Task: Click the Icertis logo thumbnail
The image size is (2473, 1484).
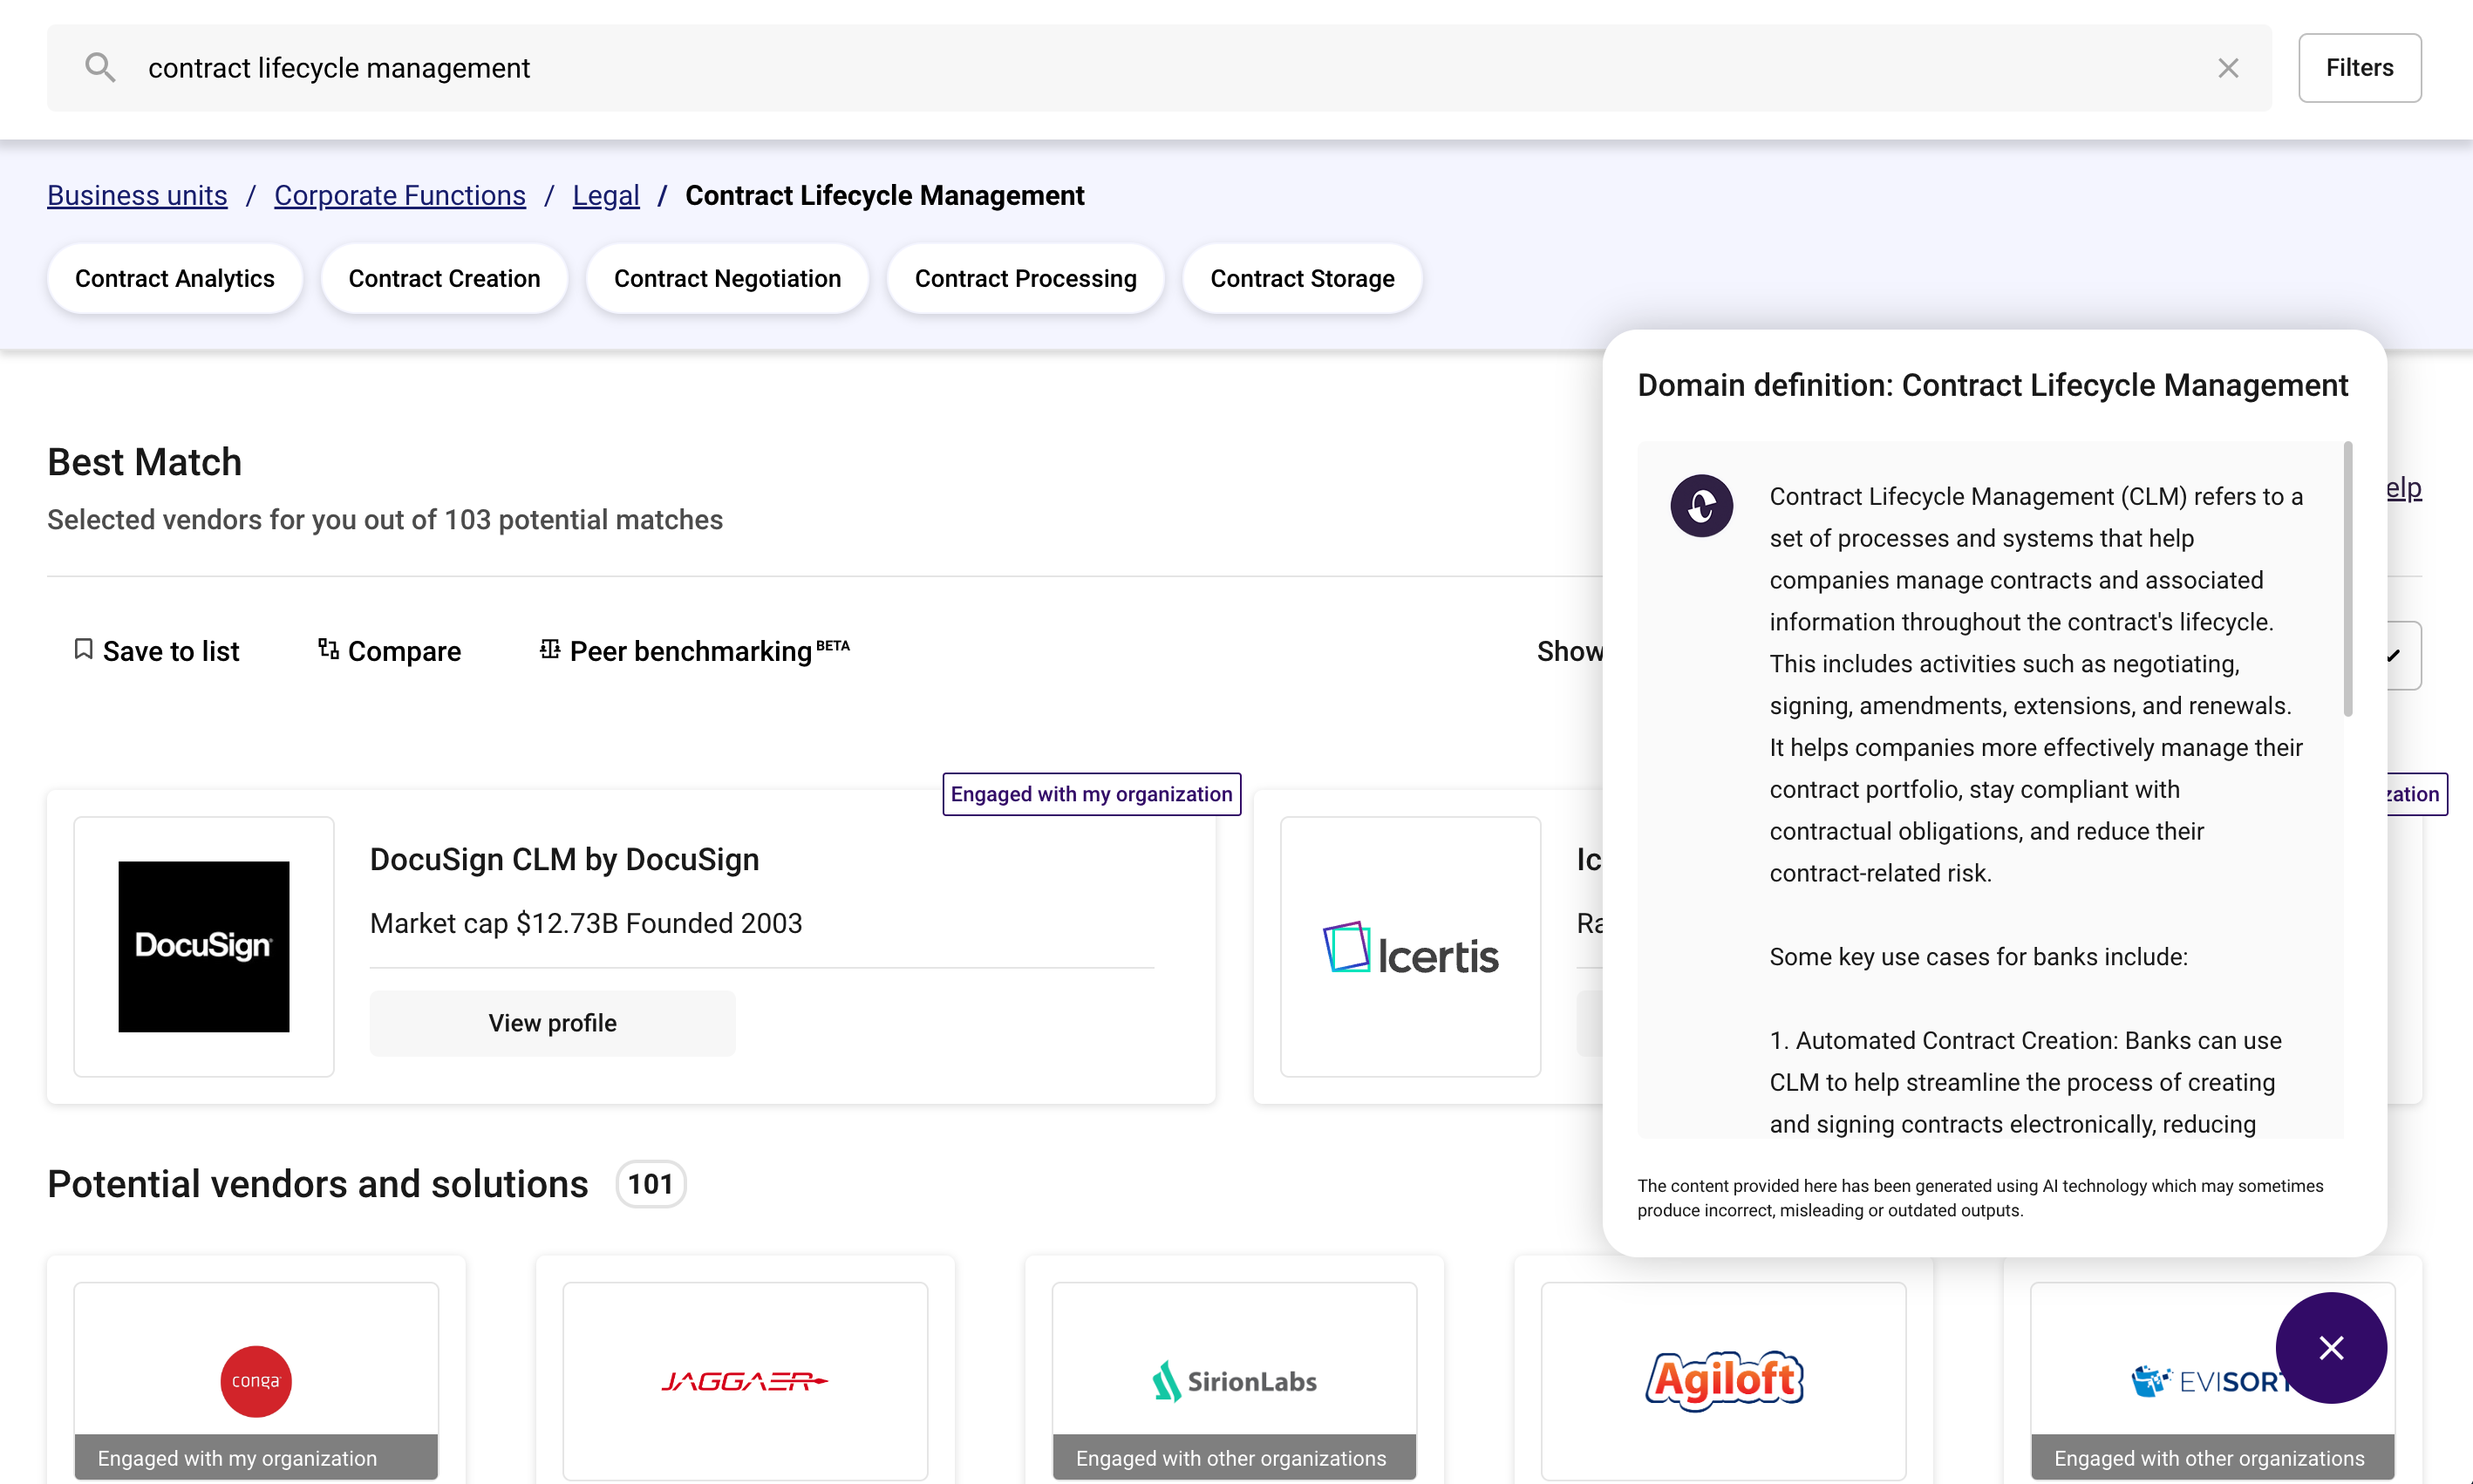Action: pos(1411,947)
